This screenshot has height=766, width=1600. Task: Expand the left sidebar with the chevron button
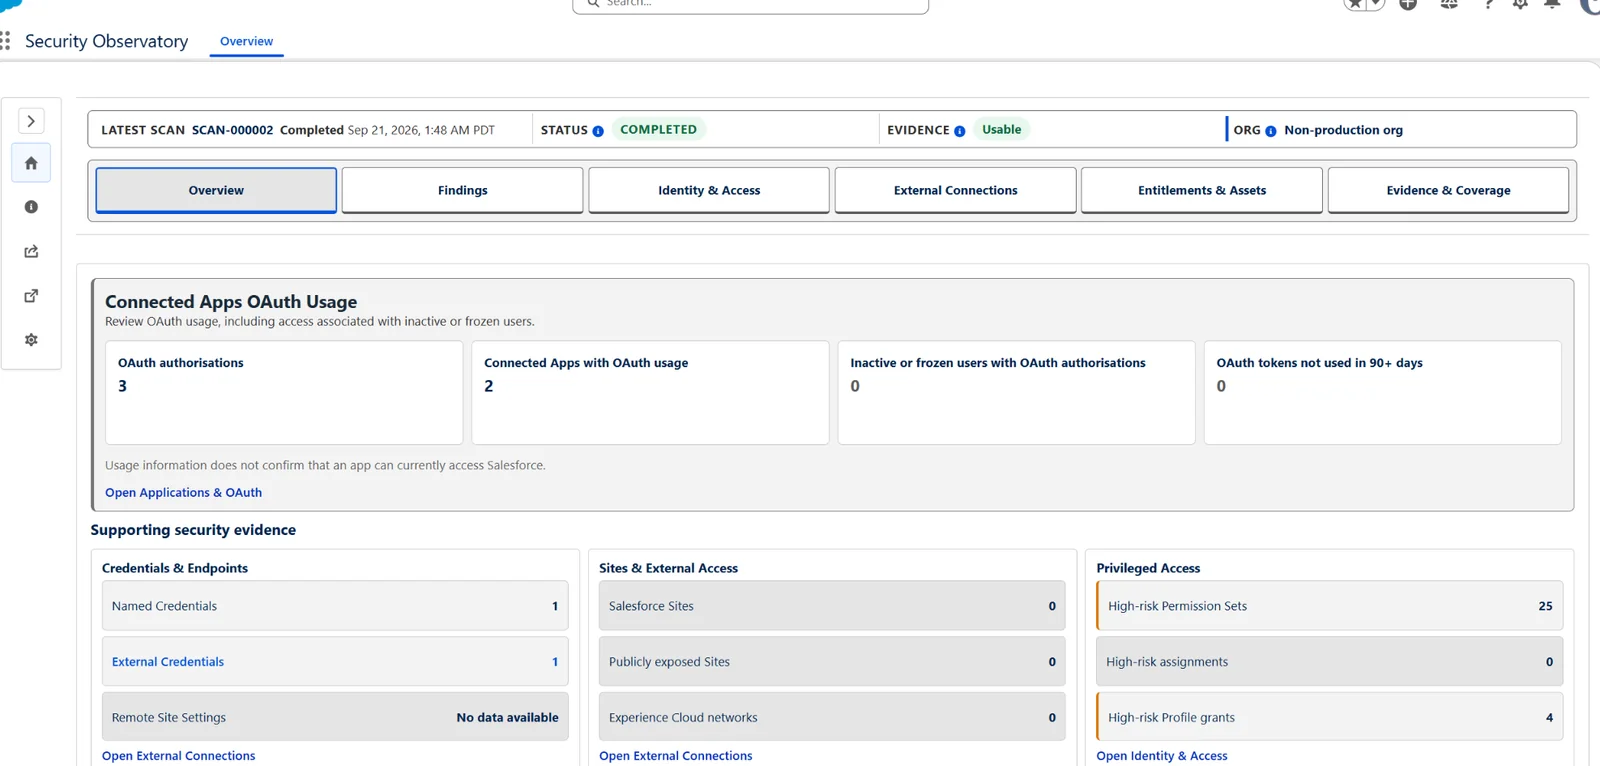pos(31,121)
